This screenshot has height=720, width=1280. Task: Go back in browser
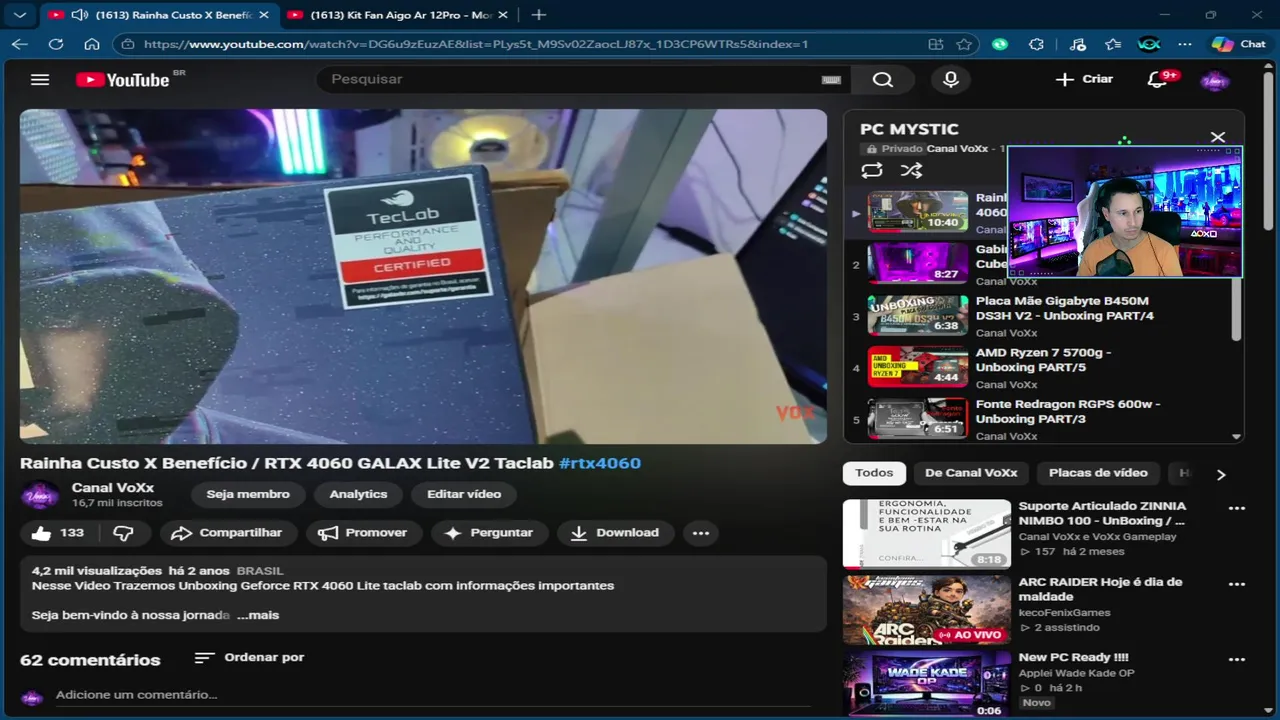(x=20, y=44)
